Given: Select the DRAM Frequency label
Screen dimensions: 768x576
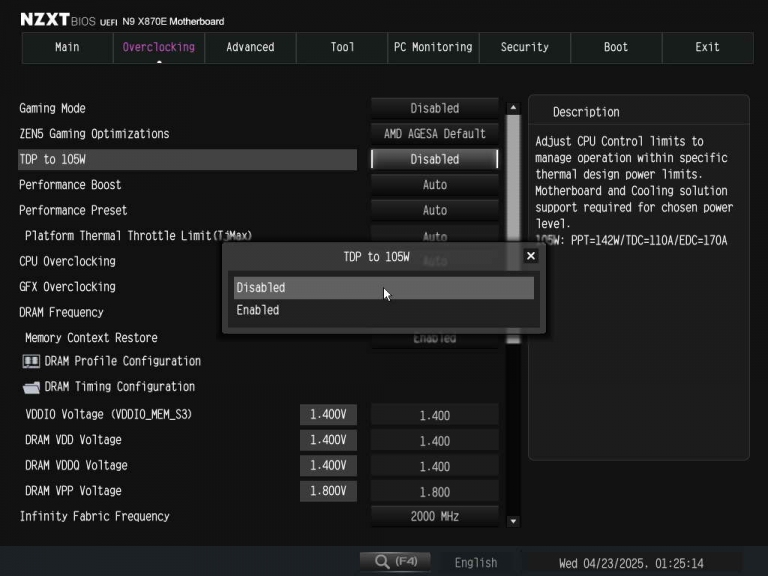Looking at the screenshot, I should pyautogui.click(x=61, y=312).
